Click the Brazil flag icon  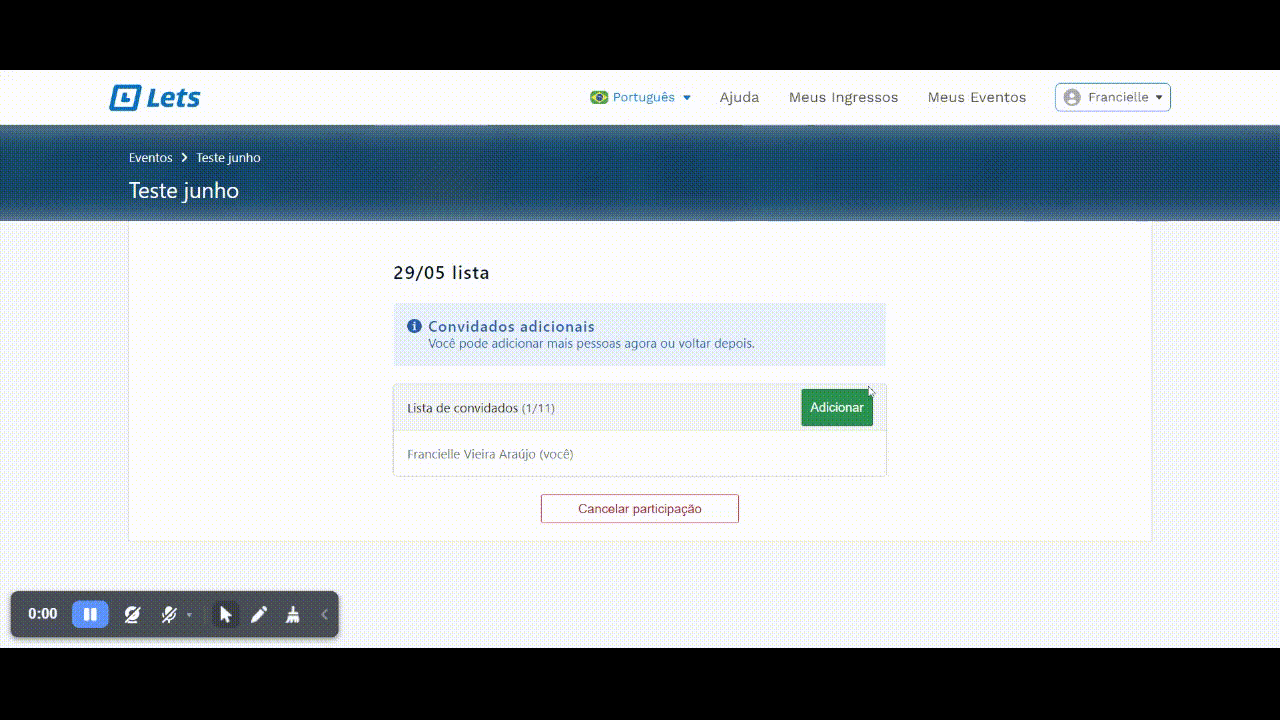[599, 97]
